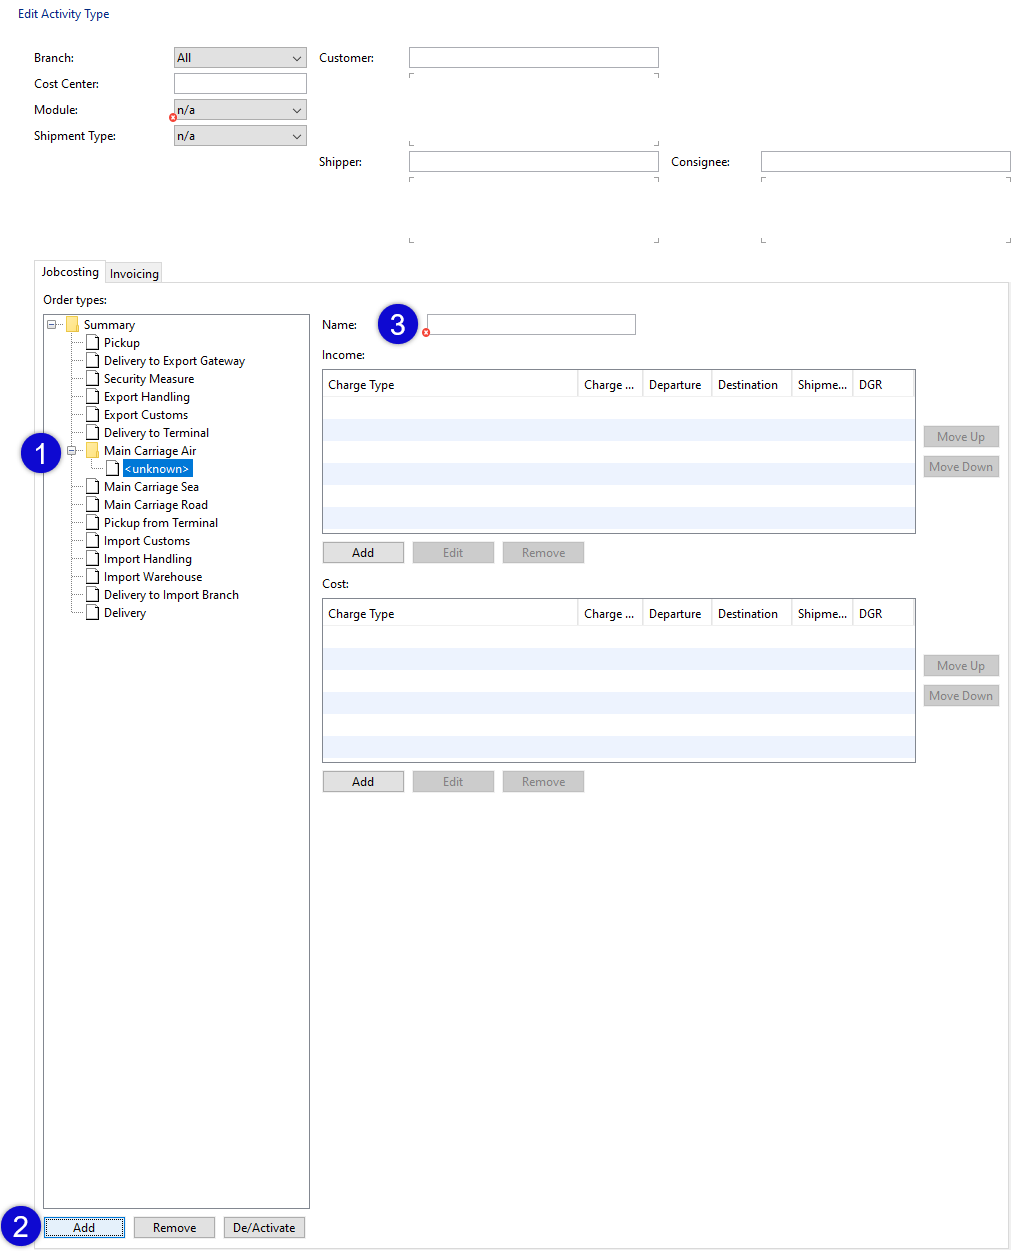Click the folder icon beside Main Carriage Air

[x=92, y=450]
